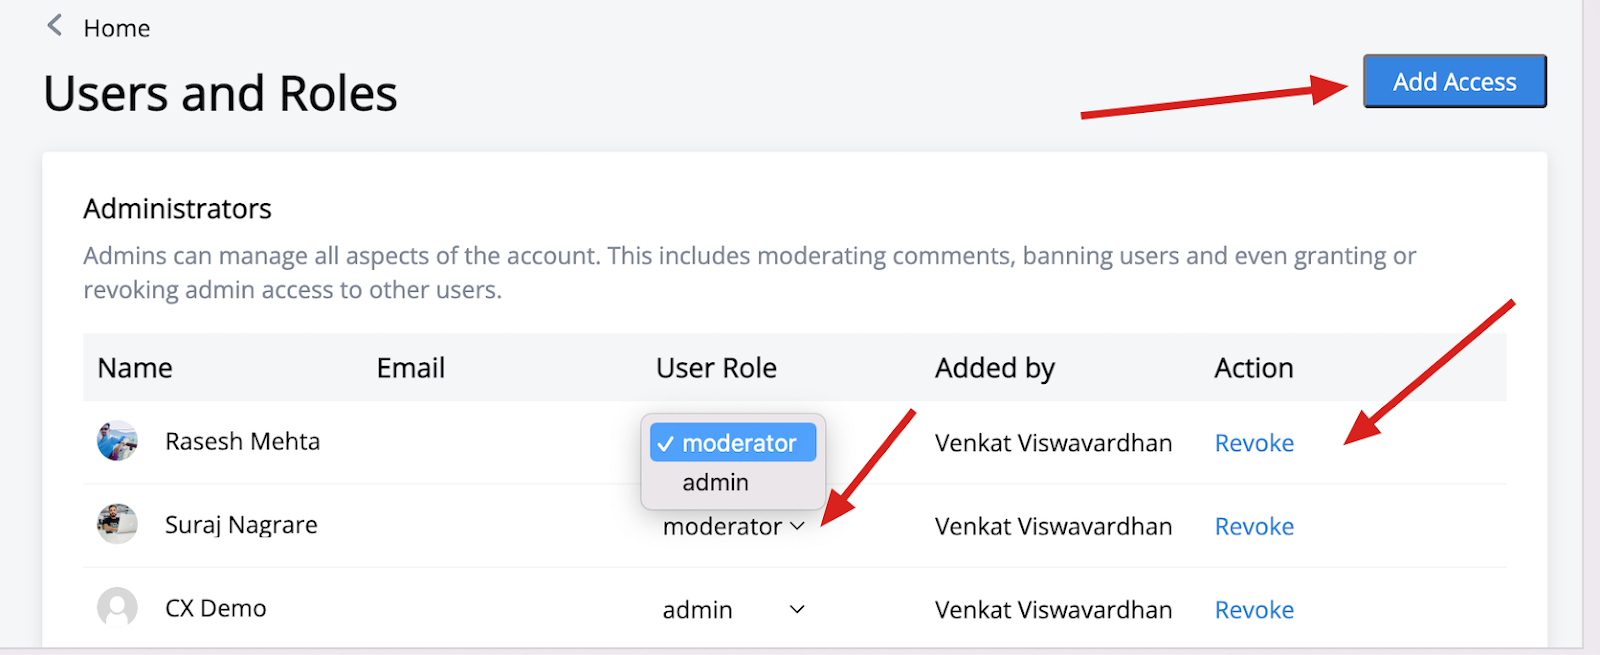Click the Rasesh Mehta name text
The image size is (1600, 655).
(243, 441)
